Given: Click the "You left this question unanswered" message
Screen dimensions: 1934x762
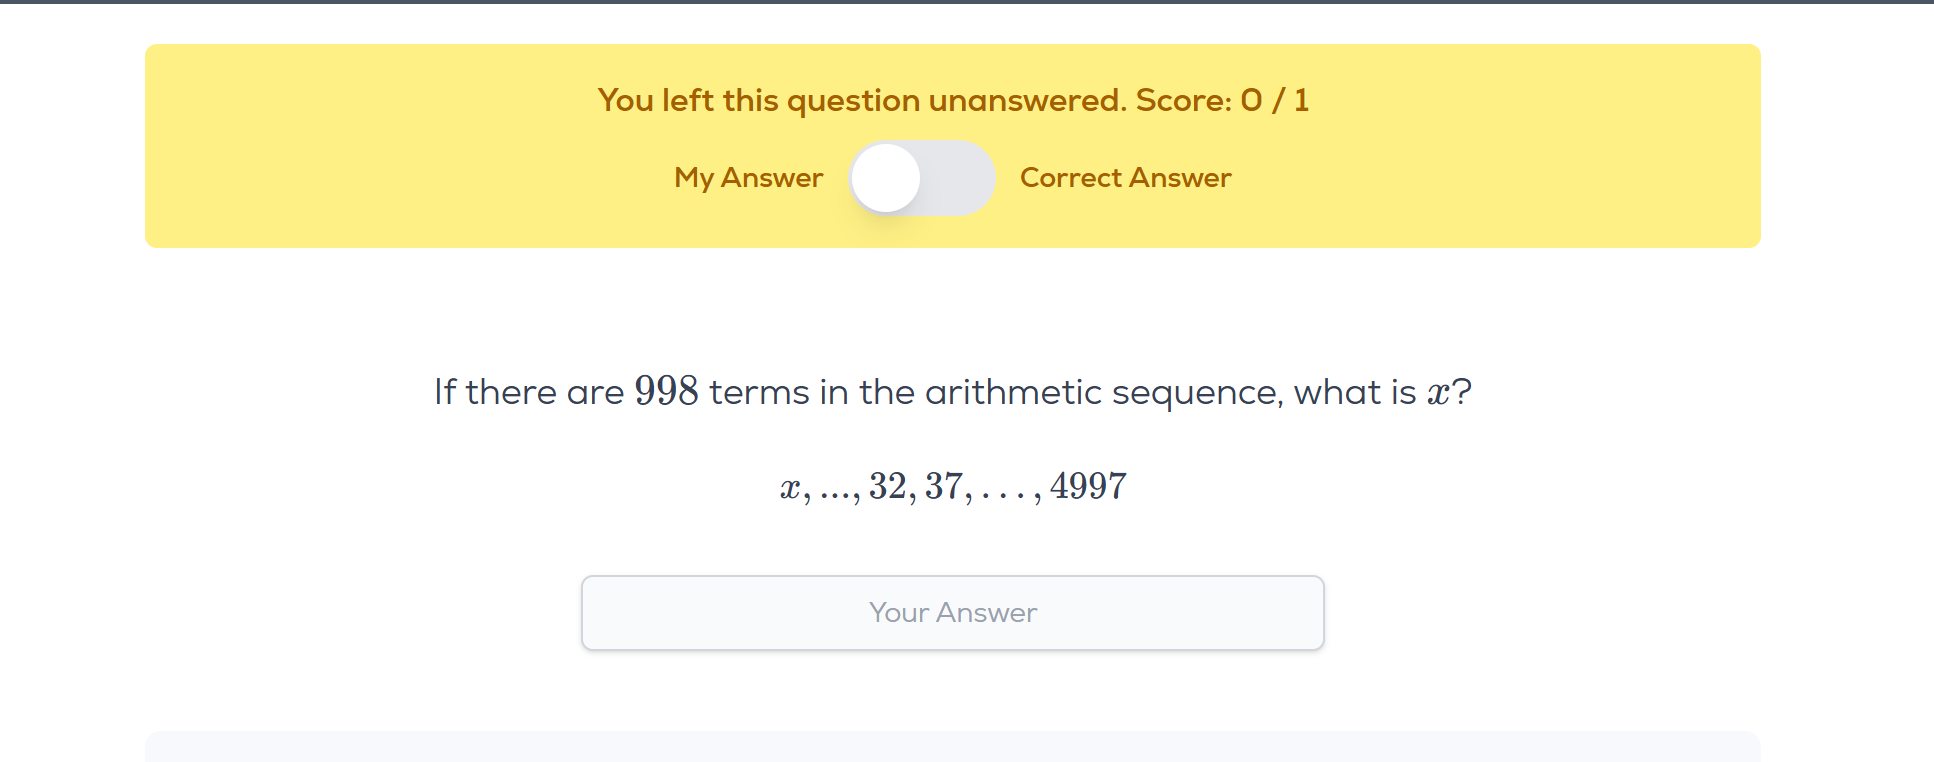Looking at the screenshot, I should [x=862, y=101].
